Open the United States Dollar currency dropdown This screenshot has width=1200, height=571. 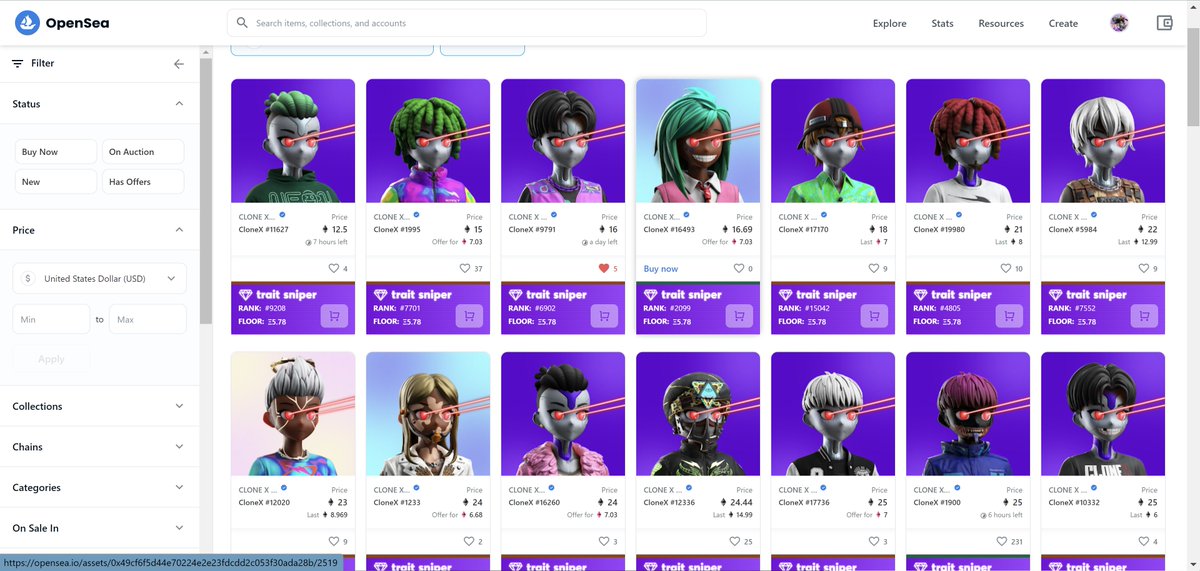coord(99,279)
